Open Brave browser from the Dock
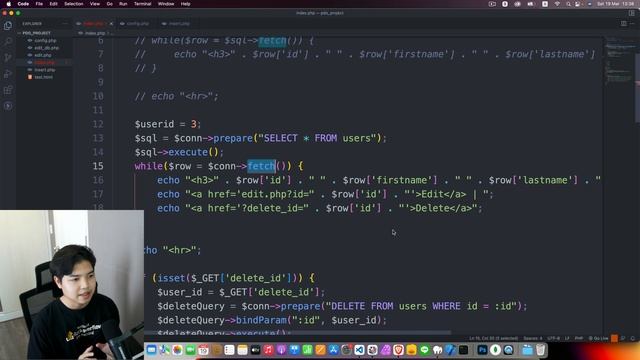The width and height of the screenshot is (640, 360). pyautogui.click(x=398, y=350)
